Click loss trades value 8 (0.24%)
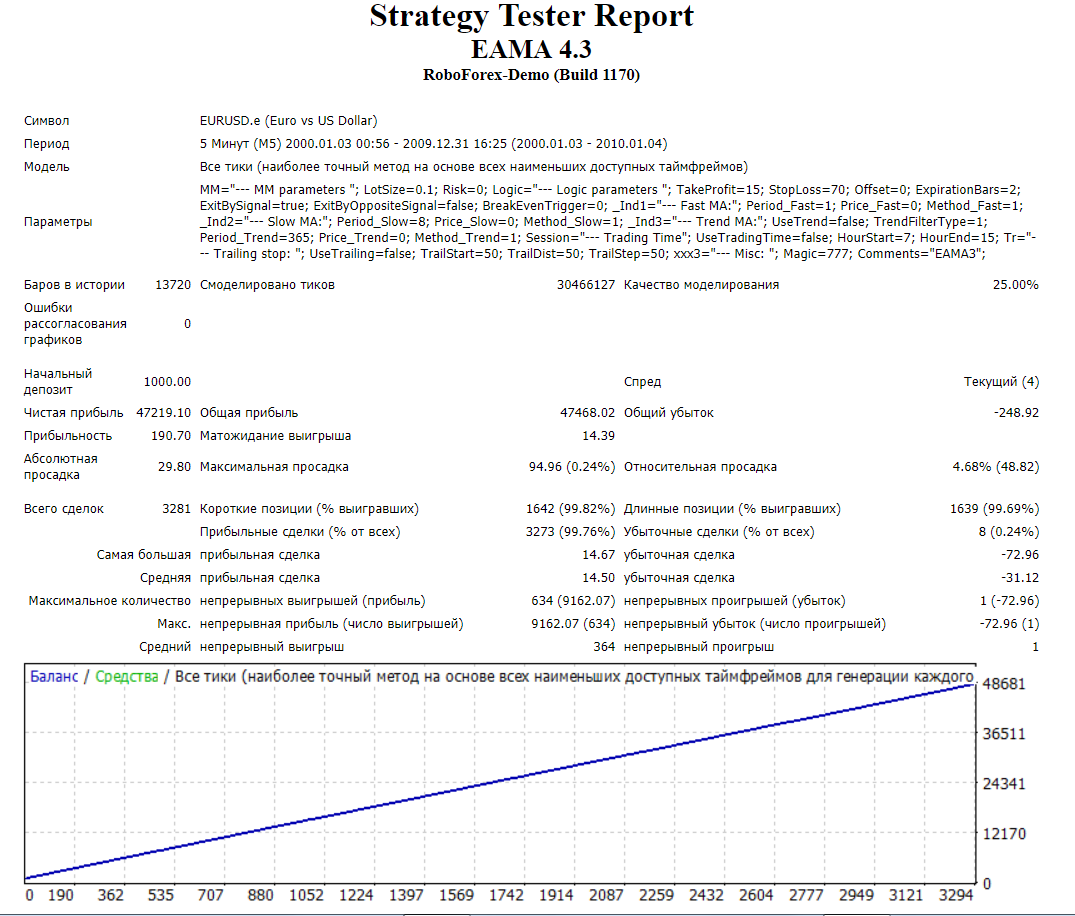1075x916 pixels. [x=1008, y=532]
